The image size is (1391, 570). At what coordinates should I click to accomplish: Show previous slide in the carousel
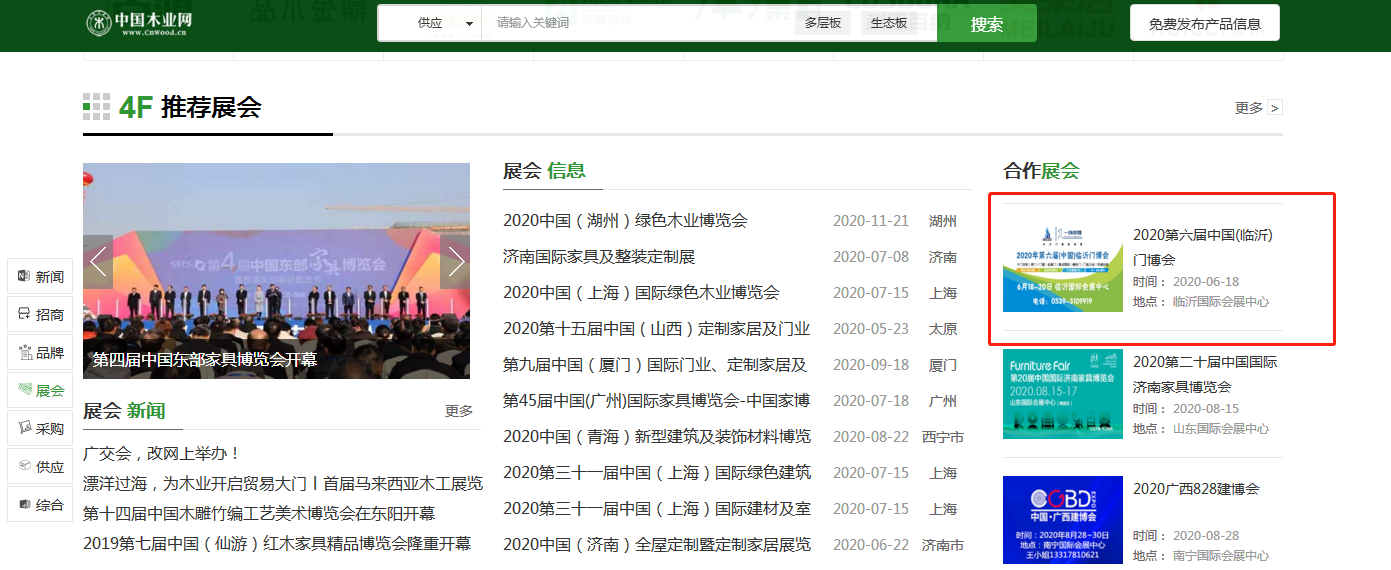(x=98, y=262)
